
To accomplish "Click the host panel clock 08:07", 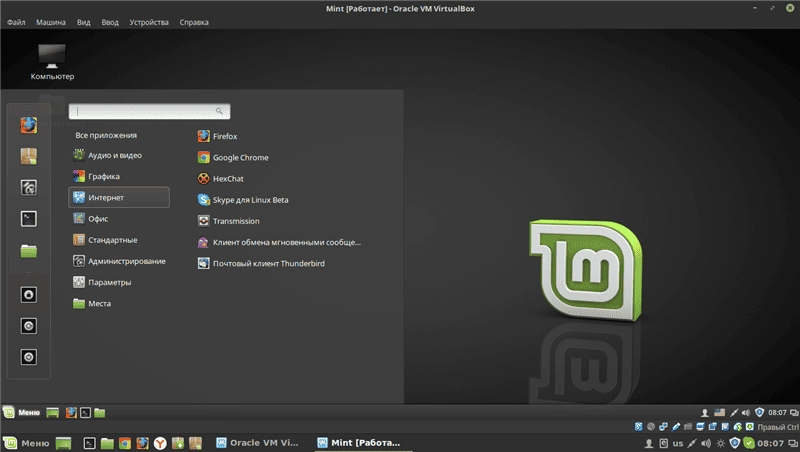I will pos(770,443).
